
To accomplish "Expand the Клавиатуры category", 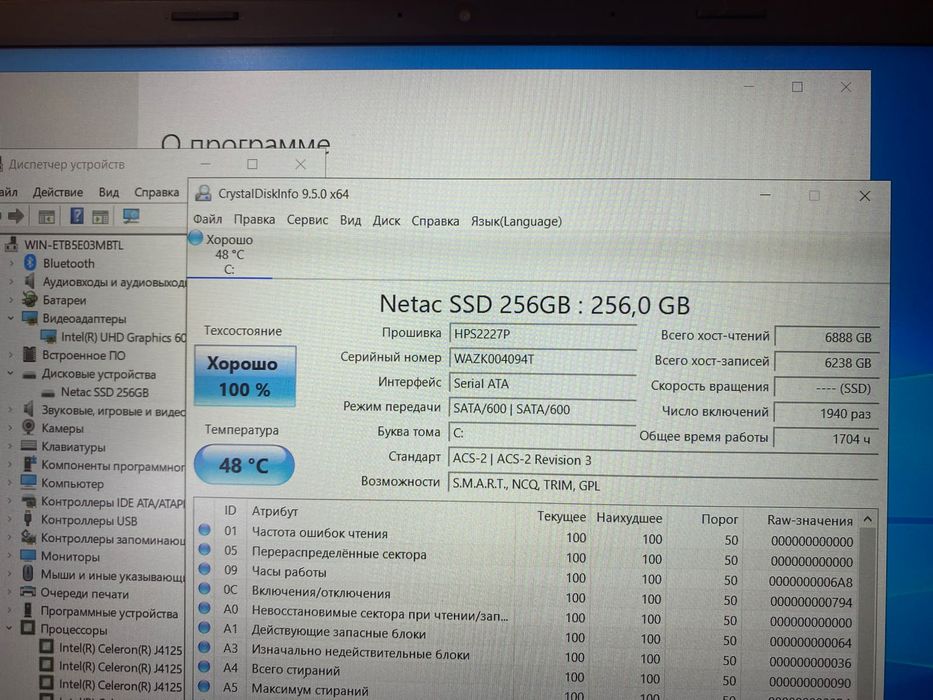I will 11,446.
